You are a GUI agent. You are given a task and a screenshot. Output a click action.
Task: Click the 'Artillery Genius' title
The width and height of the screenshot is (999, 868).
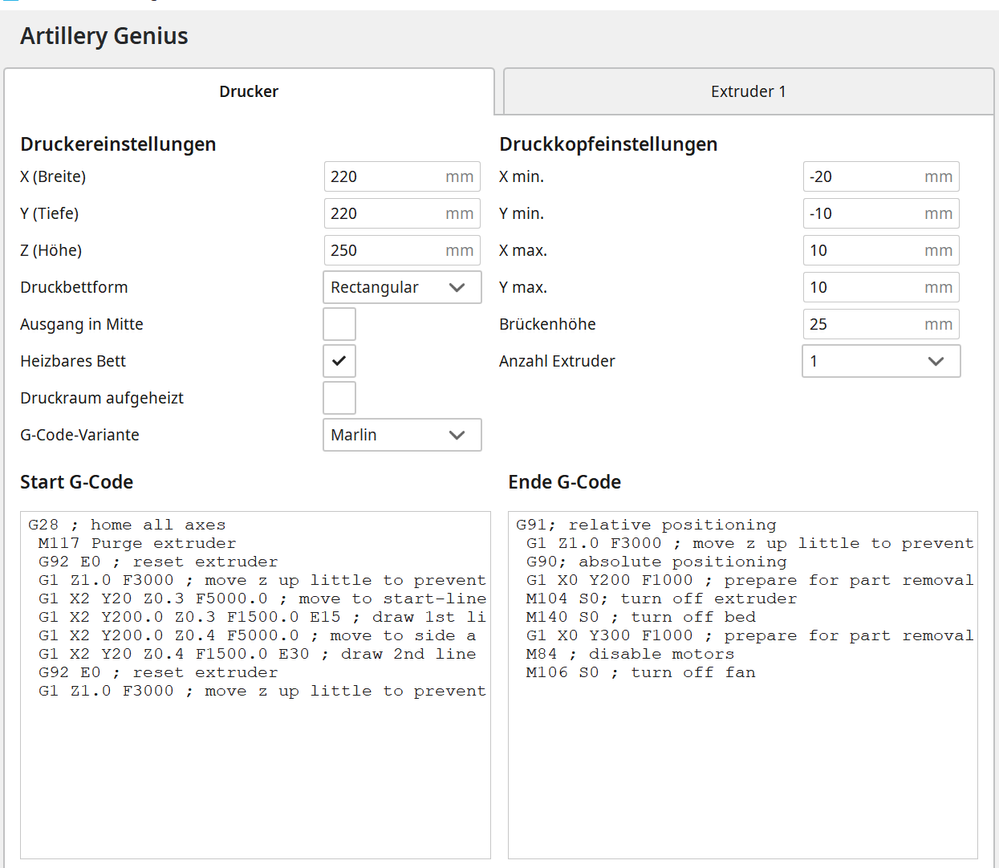coord(104,36)
